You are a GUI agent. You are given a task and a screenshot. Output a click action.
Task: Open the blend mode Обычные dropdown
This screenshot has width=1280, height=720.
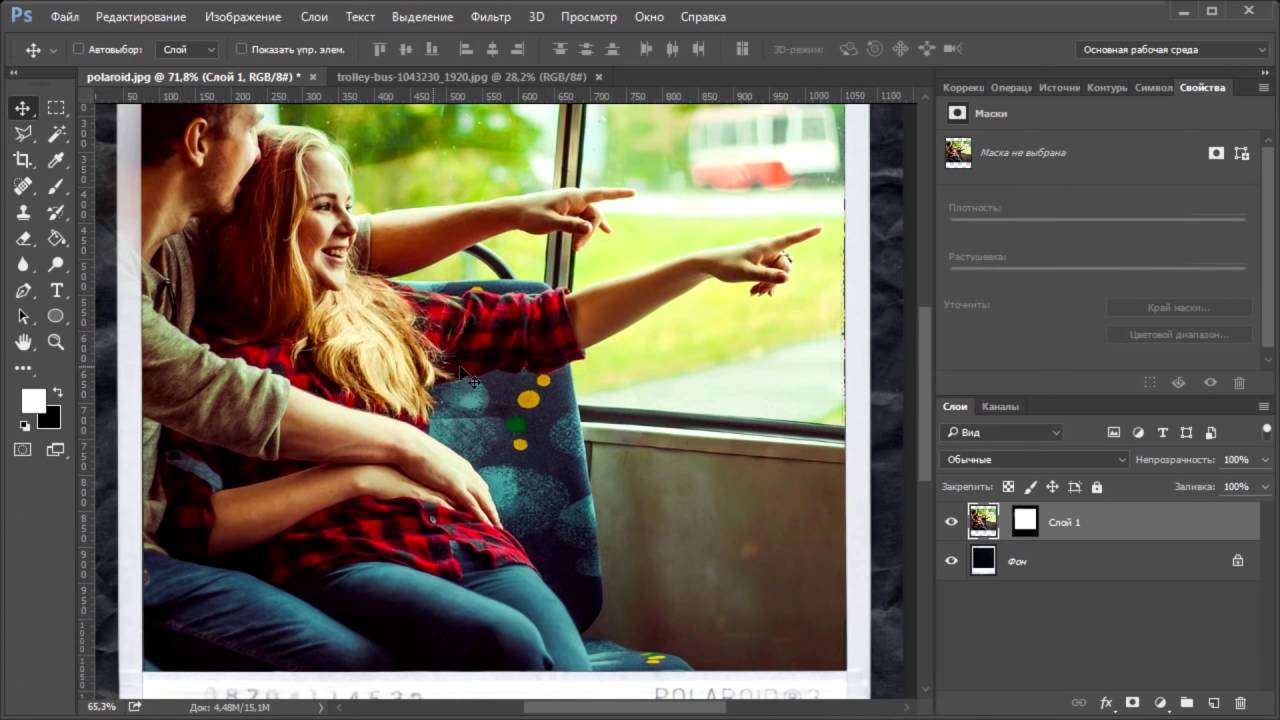pos(1033,459)
